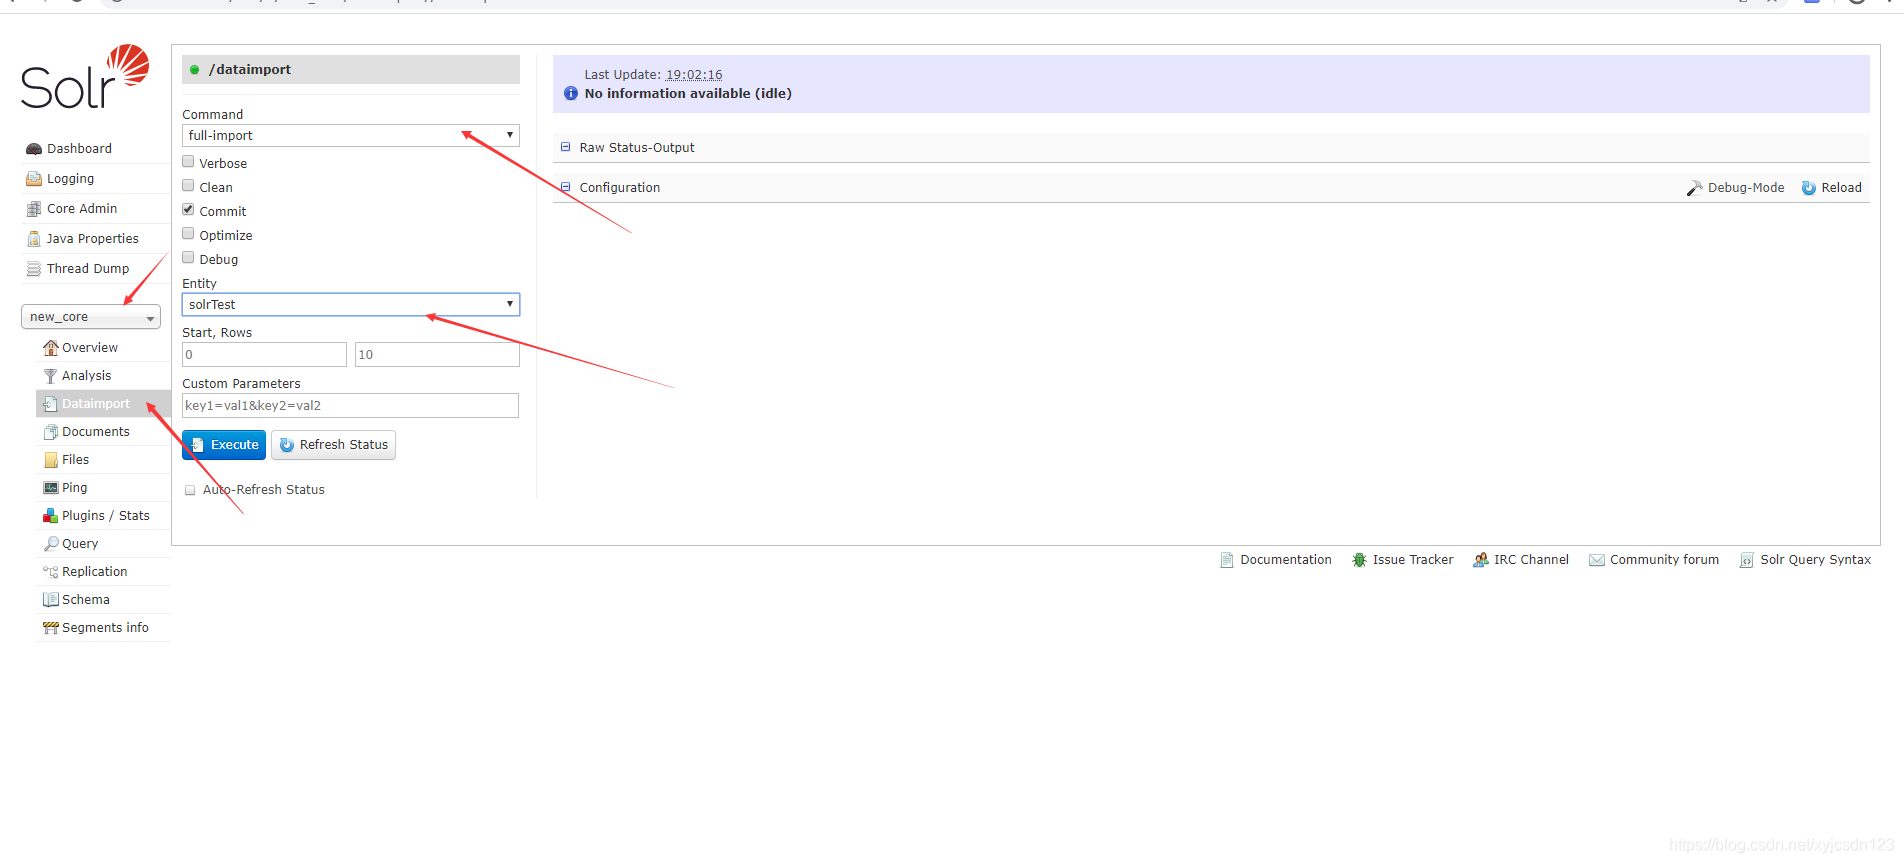Click the Query magnifier icon
The width and height of the screenshot is (1904, 863).
tap(50, 544)
